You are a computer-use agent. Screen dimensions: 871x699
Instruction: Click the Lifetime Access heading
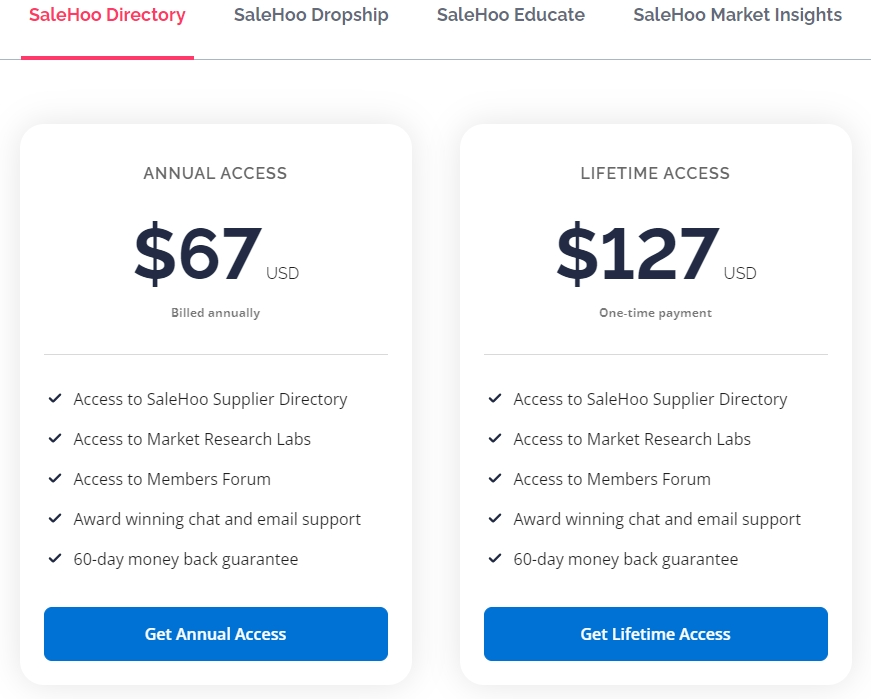click(655, 173)
